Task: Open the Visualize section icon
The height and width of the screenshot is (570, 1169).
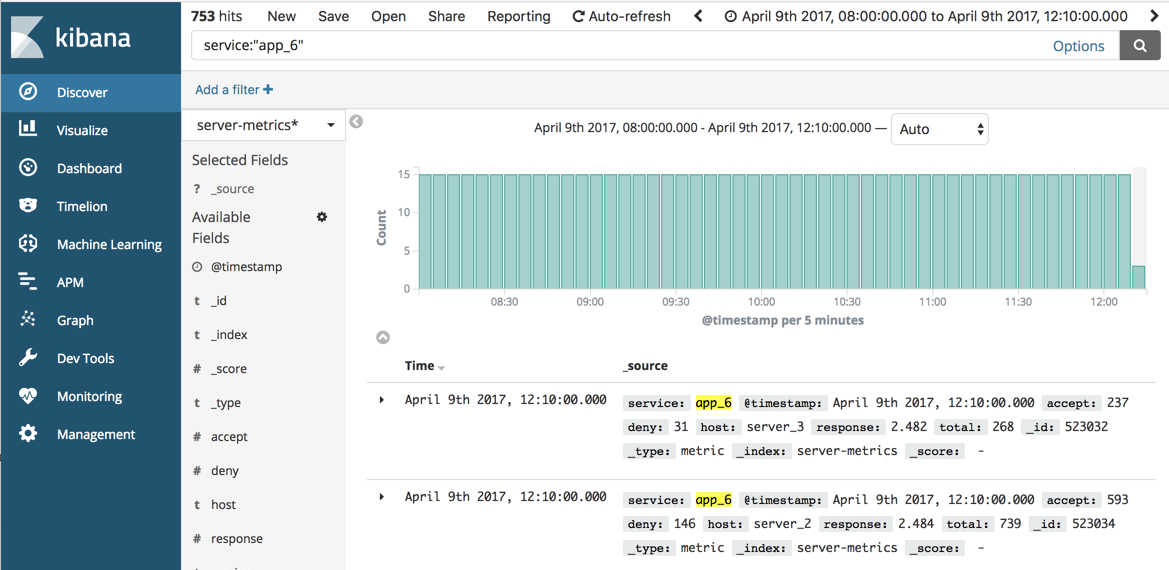Action: 28,129
